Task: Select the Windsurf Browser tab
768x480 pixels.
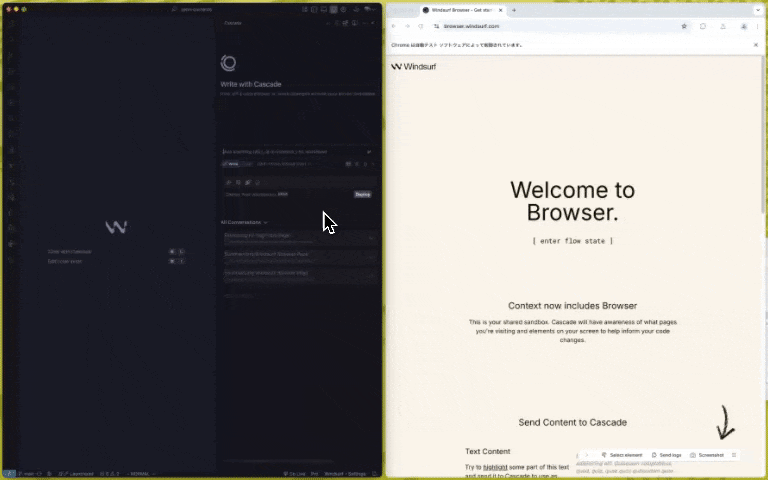Action: tap(462, 10)
